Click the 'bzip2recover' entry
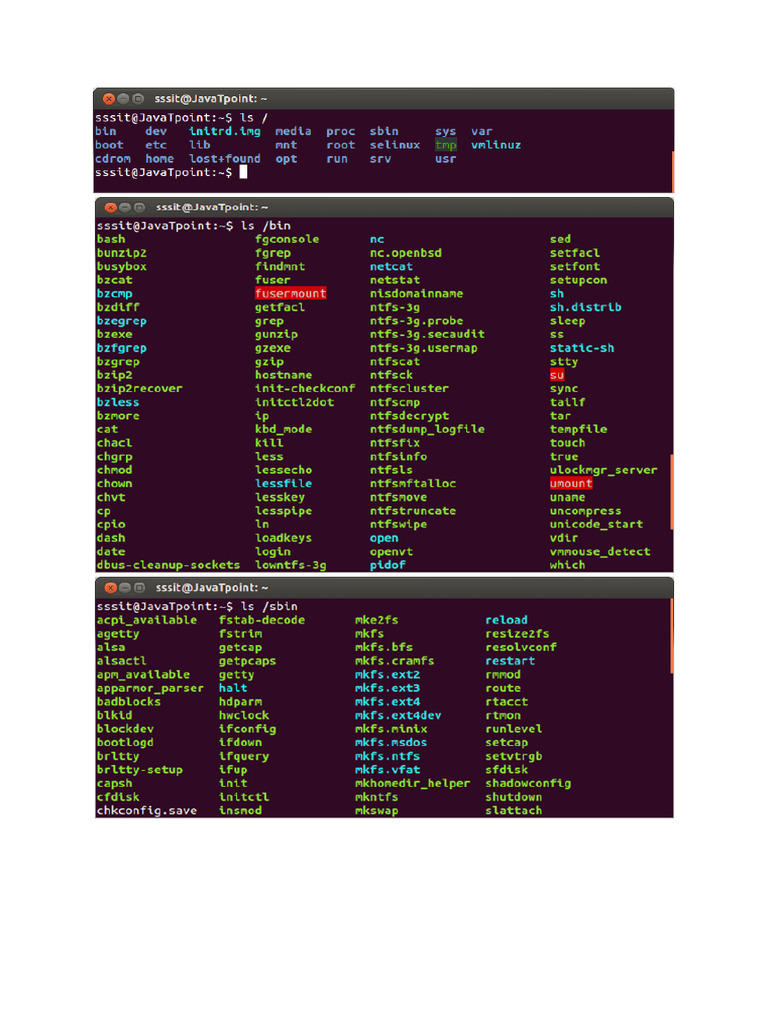This screenshot has width=768, height=1024. [140, 388]
